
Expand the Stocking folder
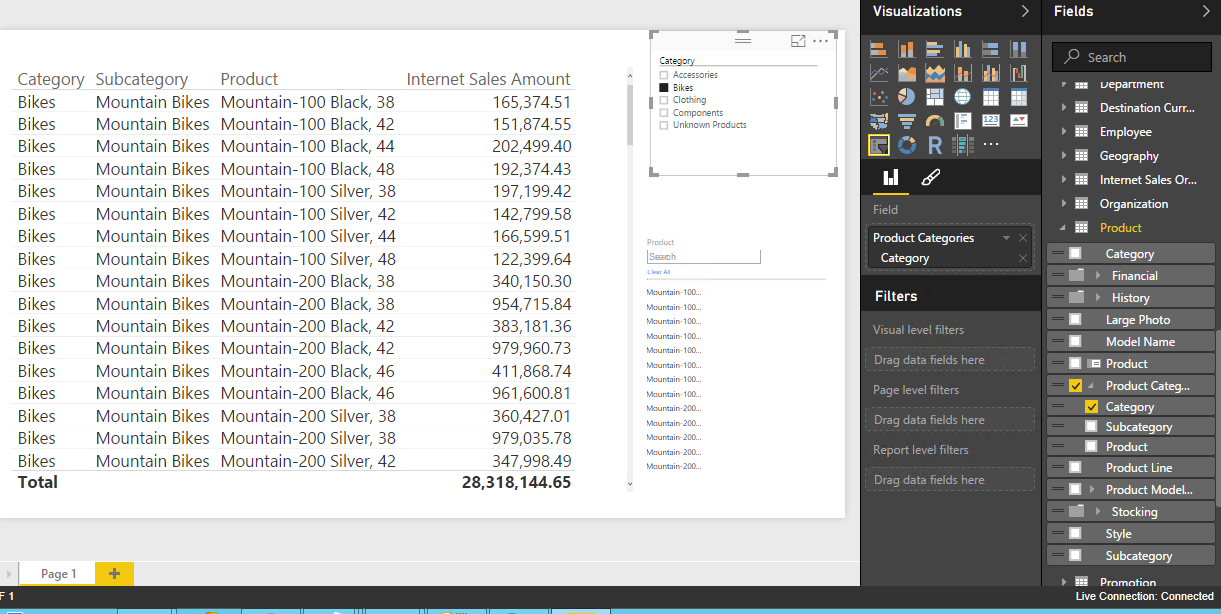[1098, 512]
